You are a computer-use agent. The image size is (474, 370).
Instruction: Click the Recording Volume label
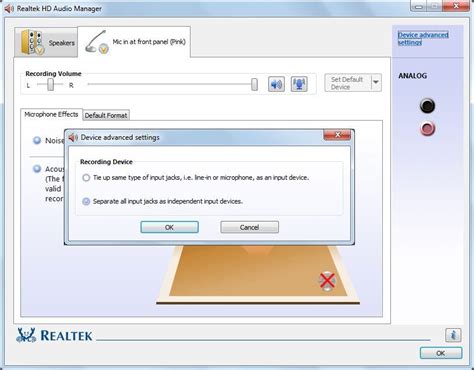[x=53, y=74]
